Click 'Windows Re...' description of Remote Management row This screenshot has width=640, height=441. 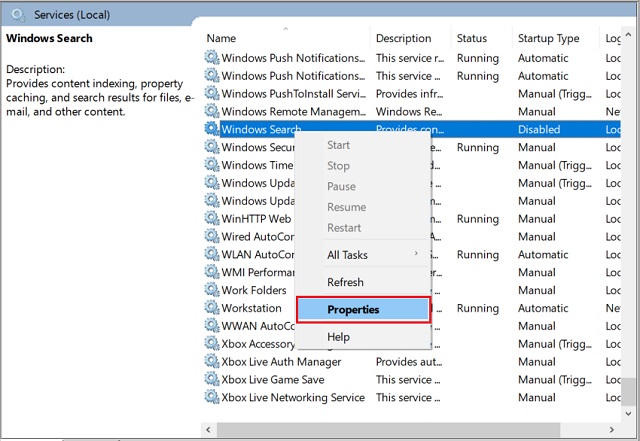click(409, 111)
